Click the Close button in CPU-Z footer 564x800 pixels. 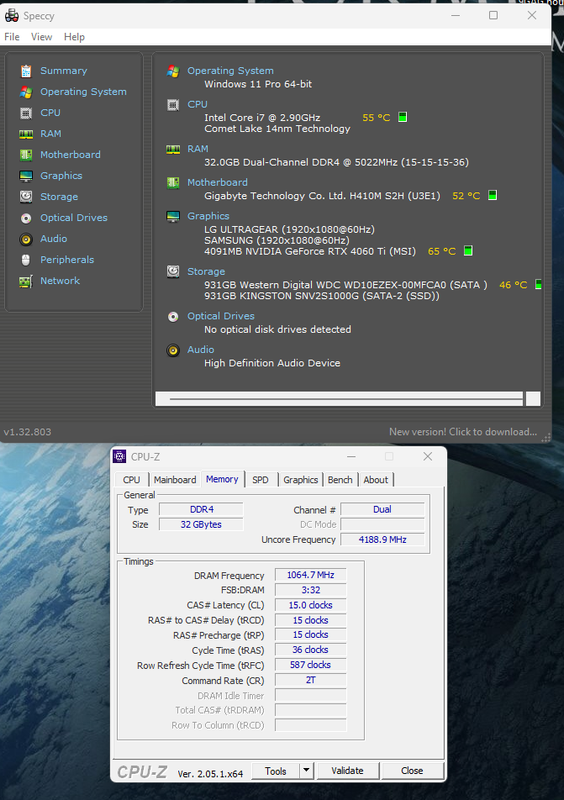(x=412, y=770)
